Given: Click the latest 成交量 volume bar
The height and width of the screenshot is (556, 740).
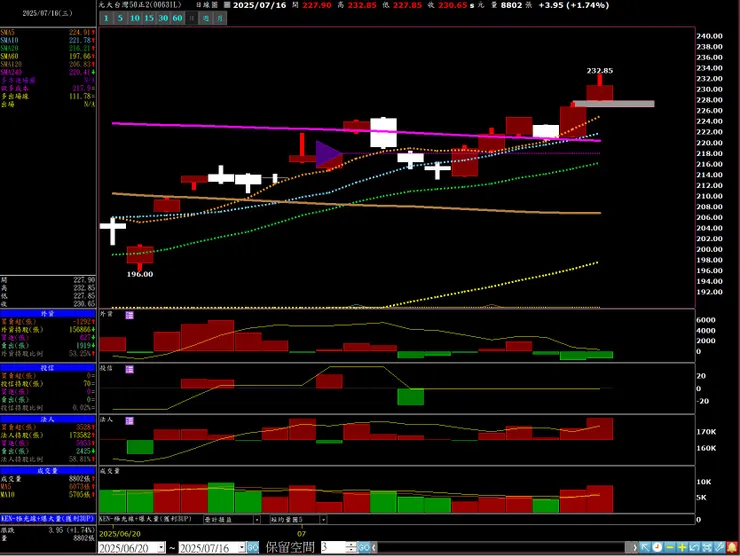Looking at the screenshot, I should 600,499.
